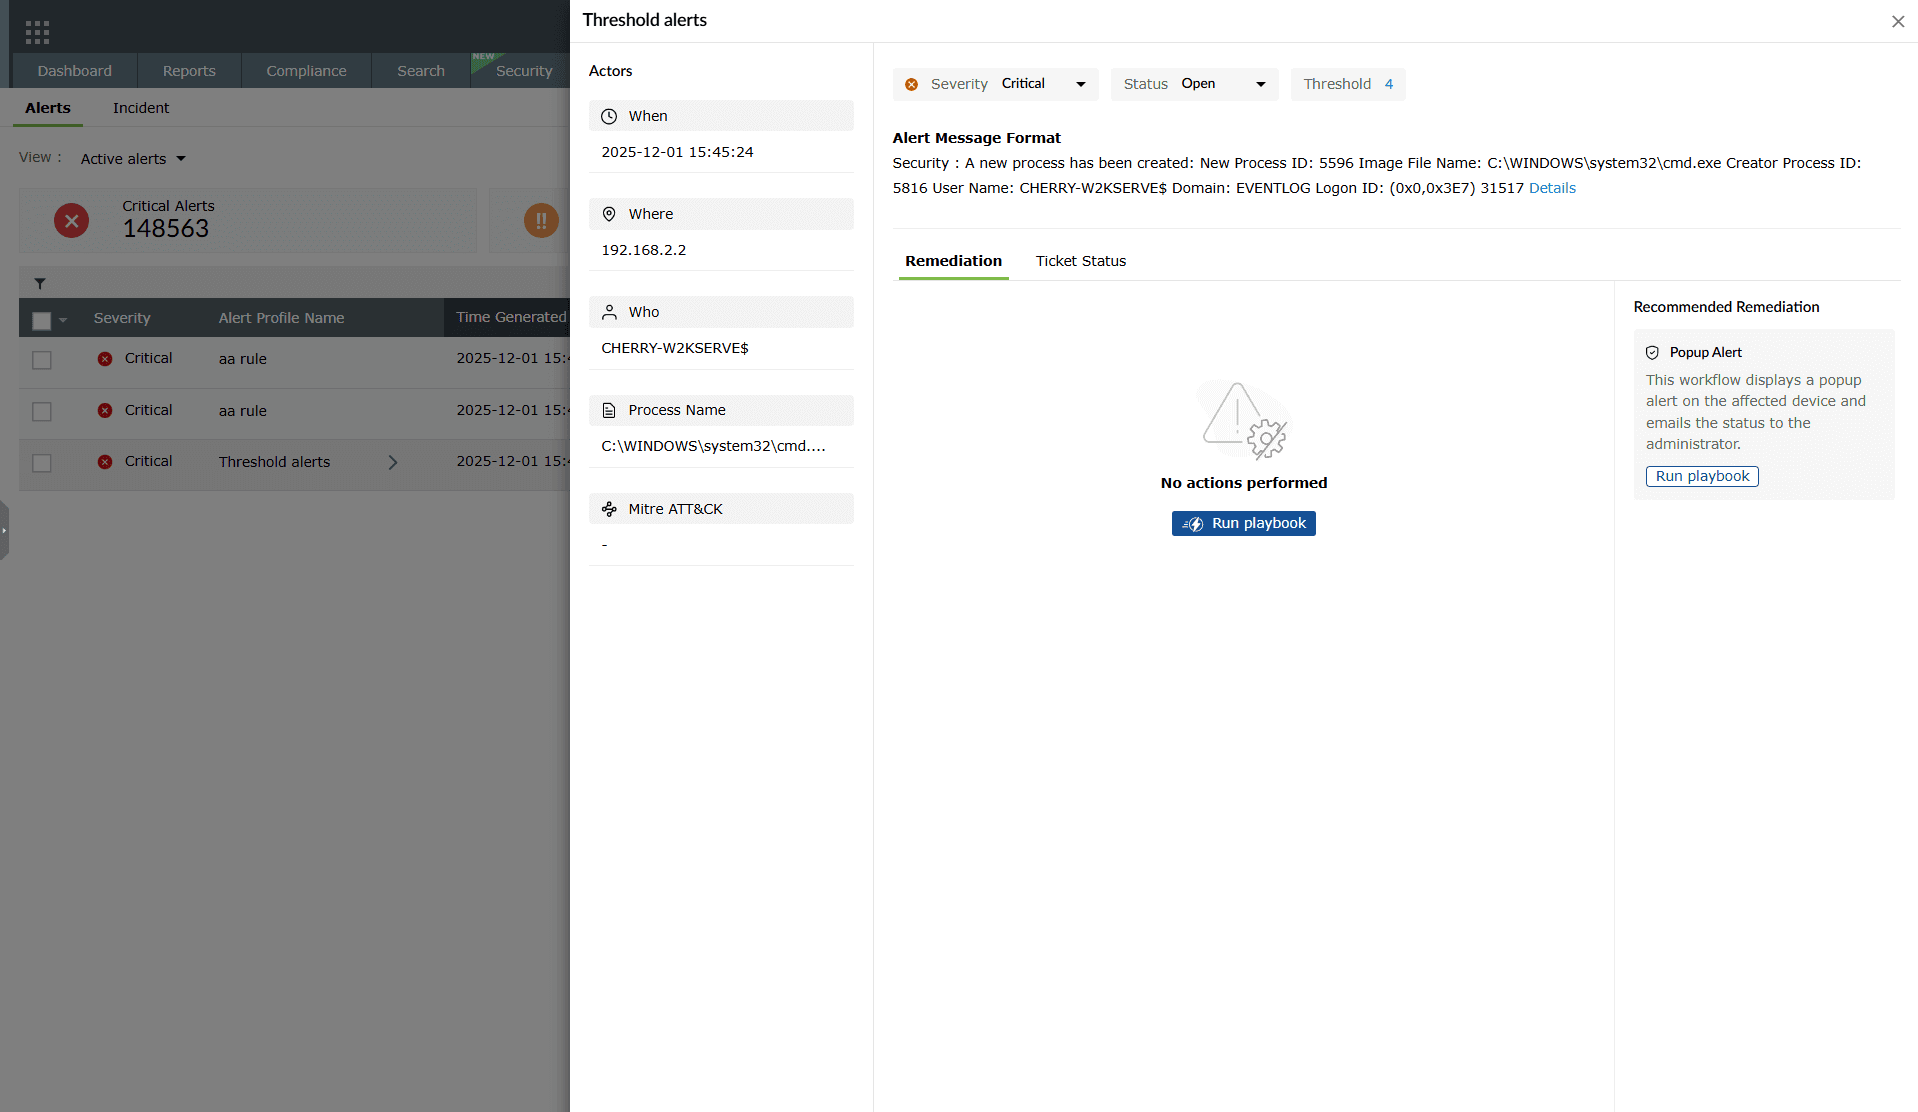Toggle the select-all alerts checkbox
This screenshot has height=1112, width=1918.
[41, 321]
